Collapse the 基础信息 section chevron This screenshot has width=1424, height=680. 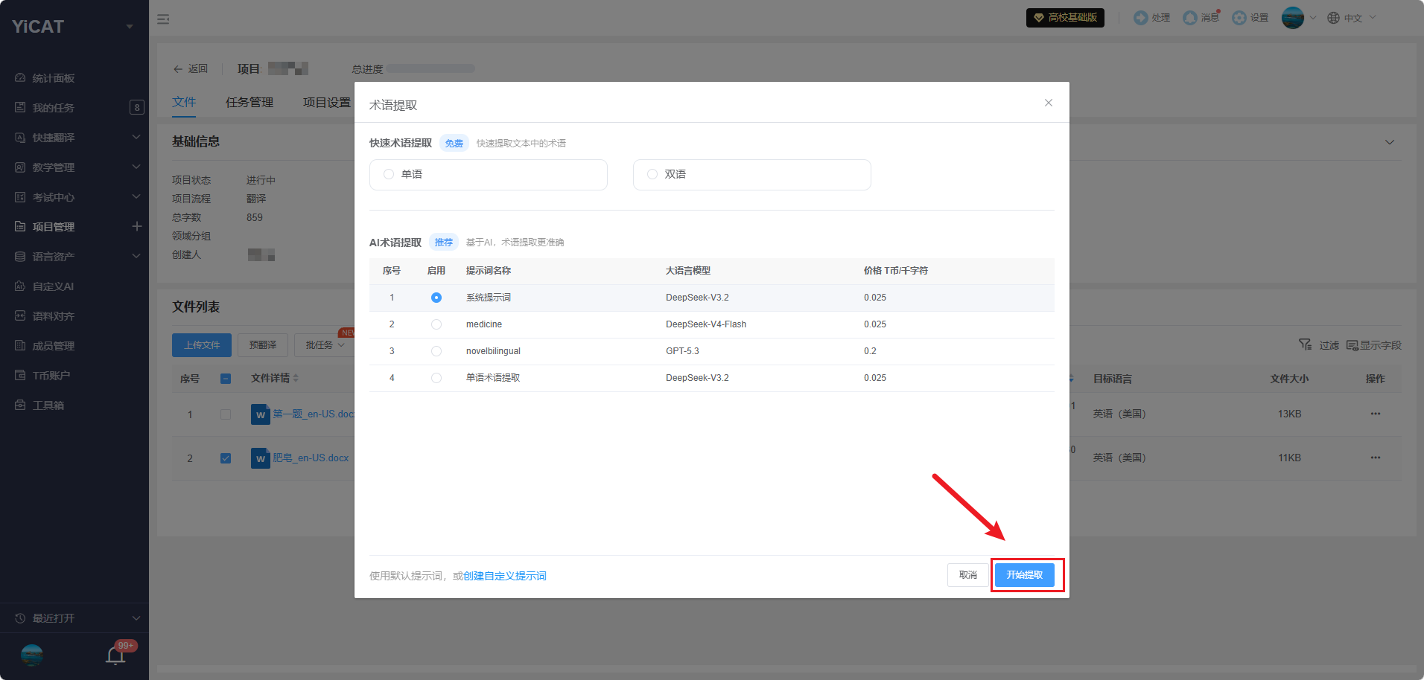(1389, 142)
